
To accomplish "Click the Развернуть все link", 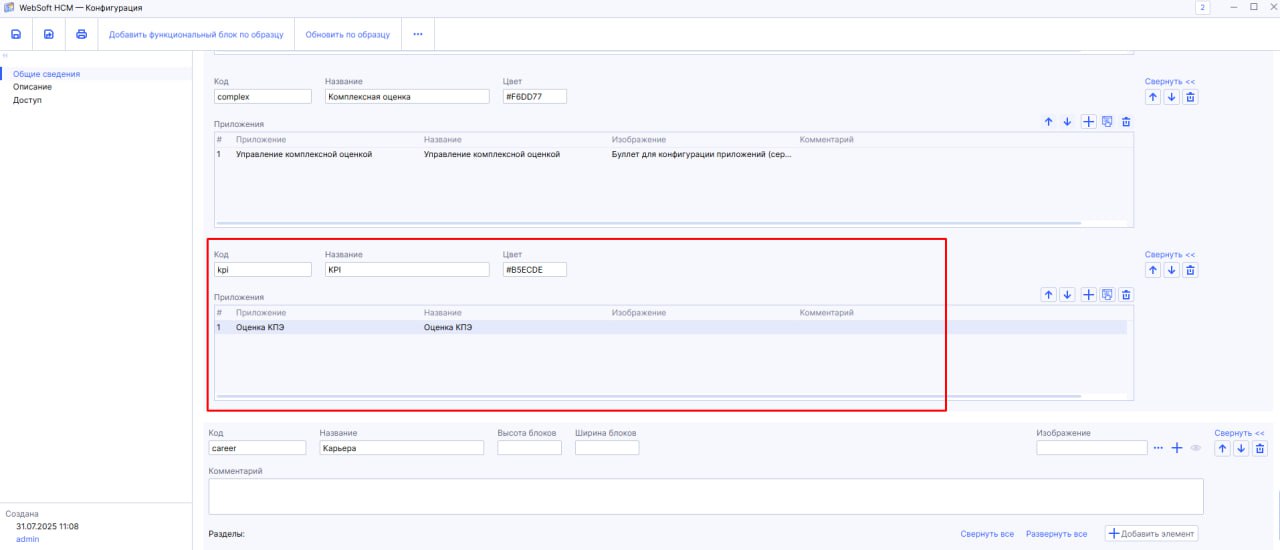I will pos(1056,534).
